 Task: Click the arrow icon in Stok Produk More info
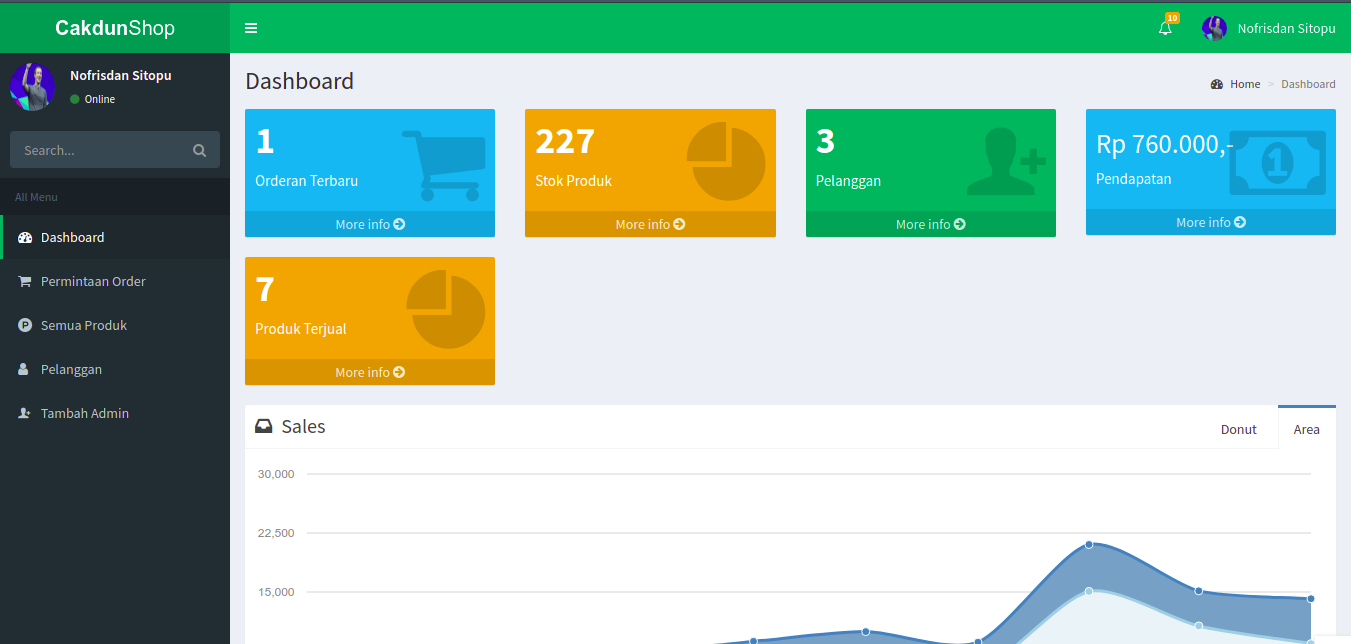pyautogui.click(x=680, y=224)
